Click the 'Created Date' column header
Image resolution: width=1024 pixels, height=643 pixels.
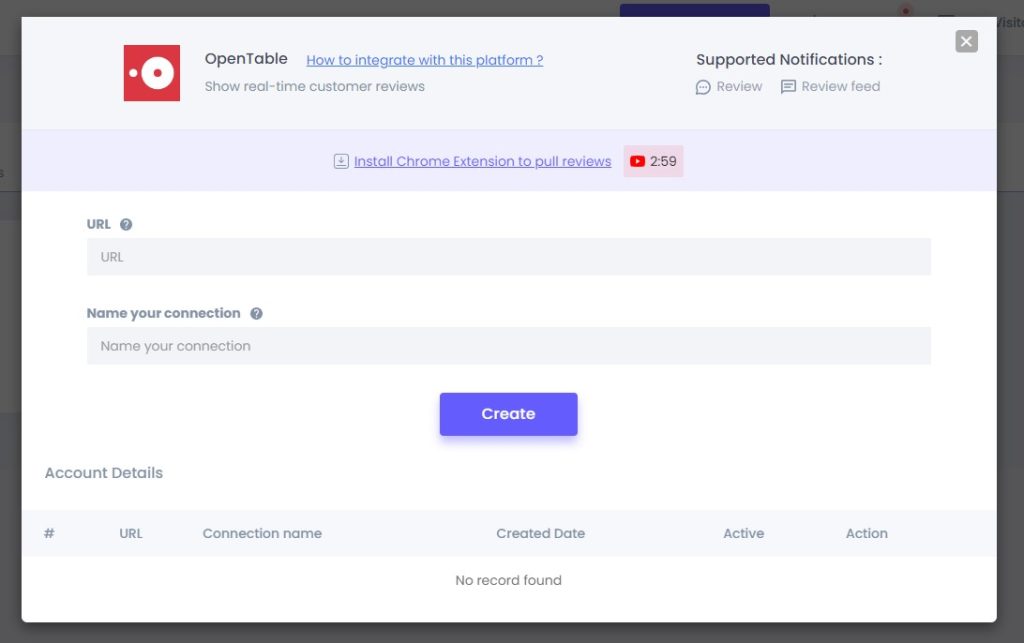coord(540,533)
